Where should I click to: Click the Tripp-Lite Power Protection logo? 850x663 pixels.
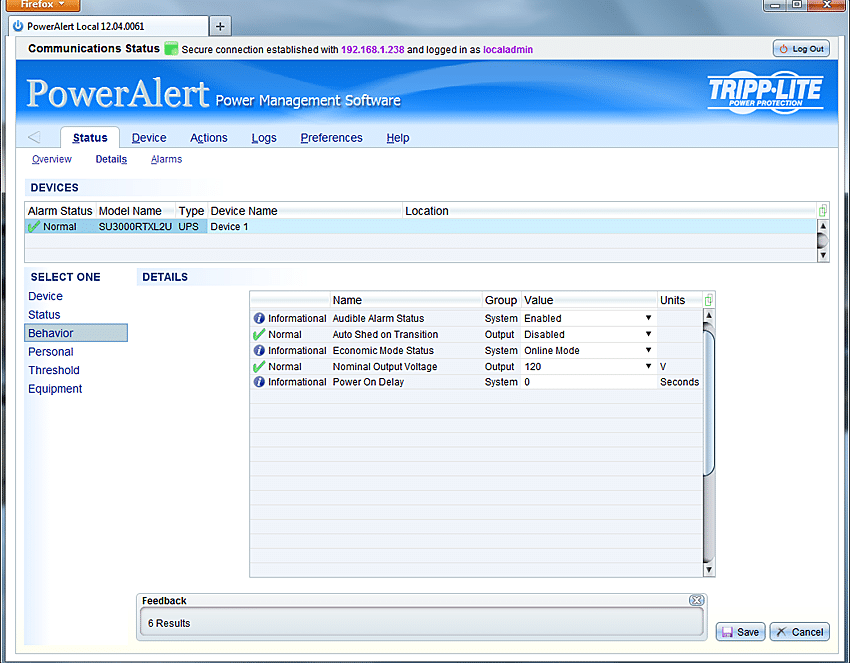[x=765, y=92]
